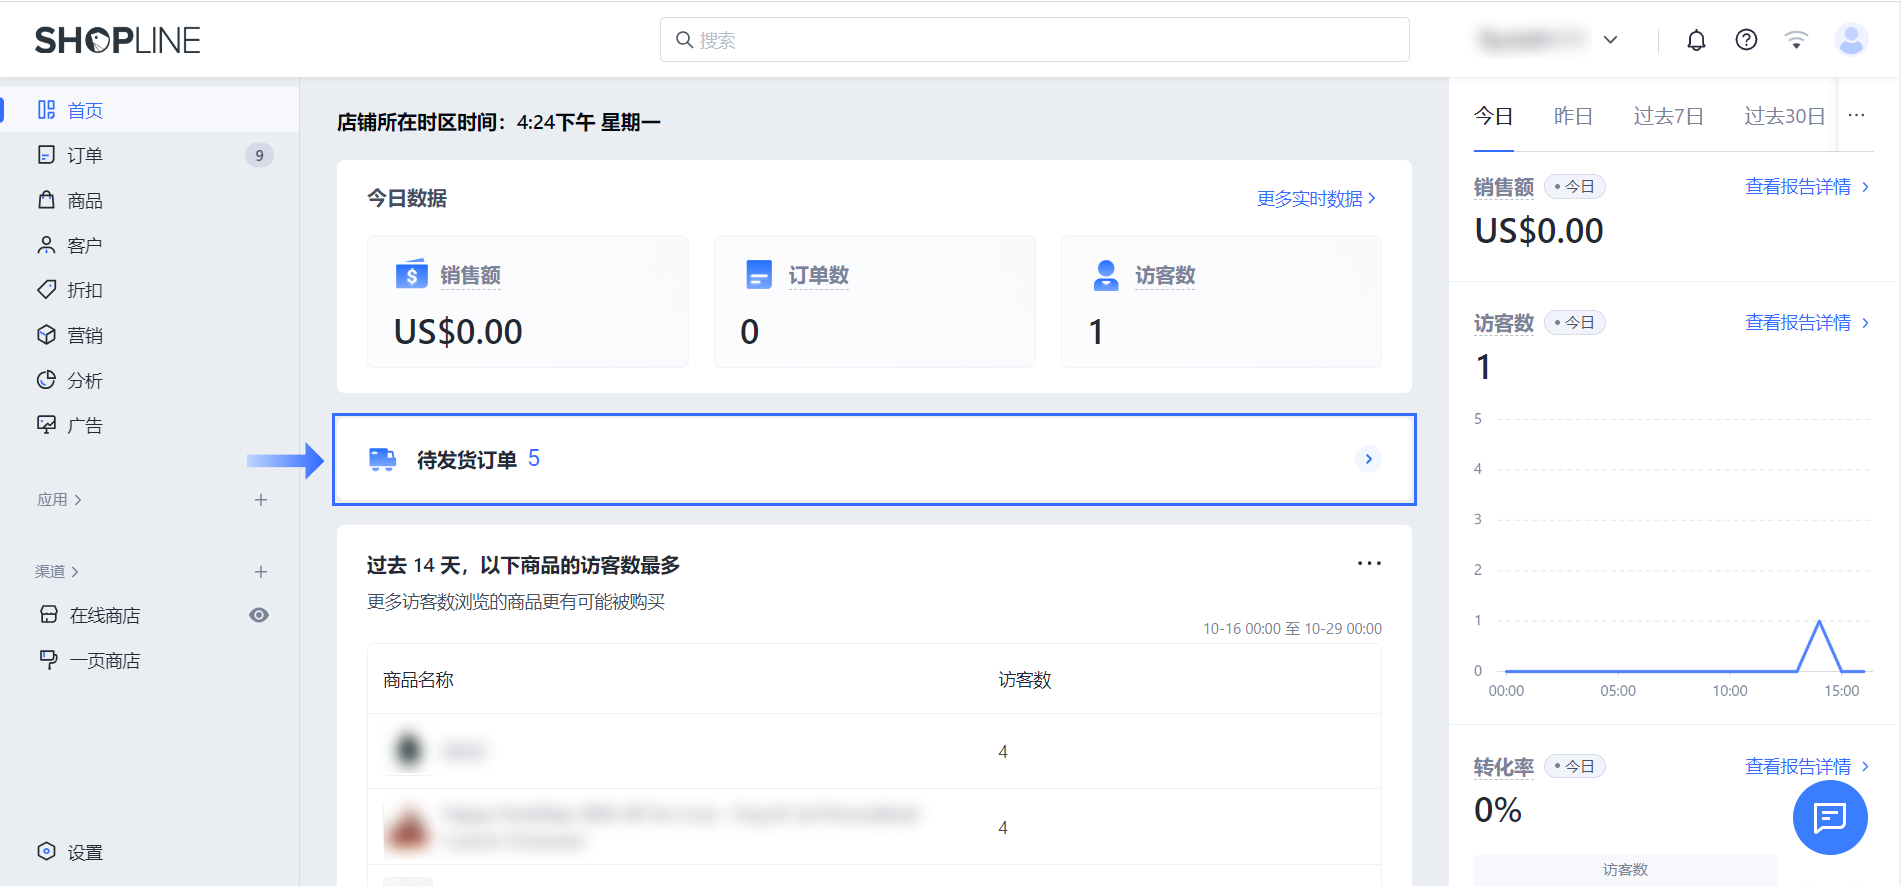1901x886 pixels.
Task: Click the 访客数 column header in table
Action: [1025, 680]
